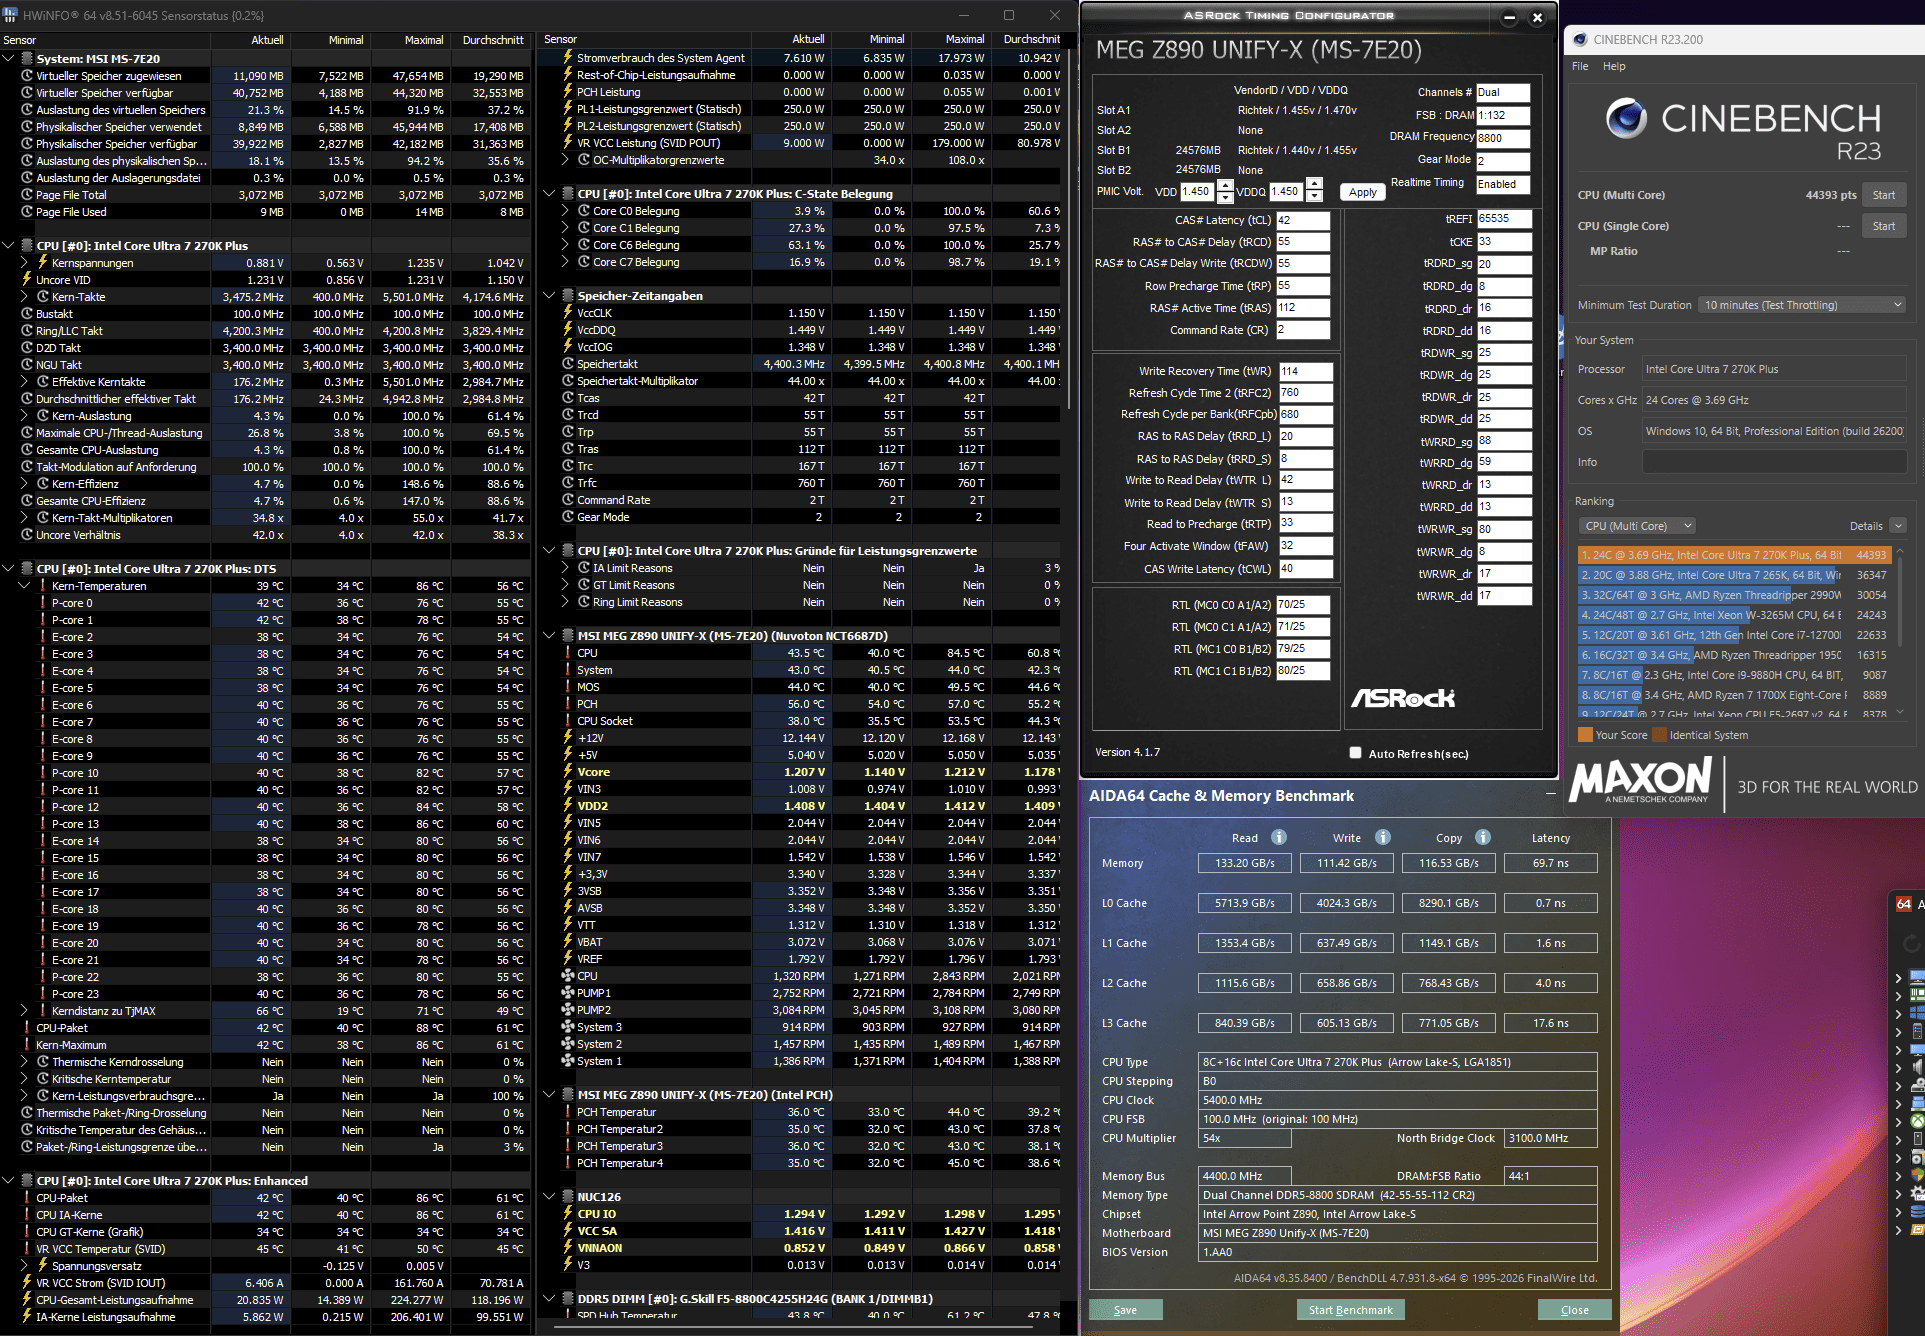
Task: Click the lightning icon beside Vcore
Action: coord(568,772)
